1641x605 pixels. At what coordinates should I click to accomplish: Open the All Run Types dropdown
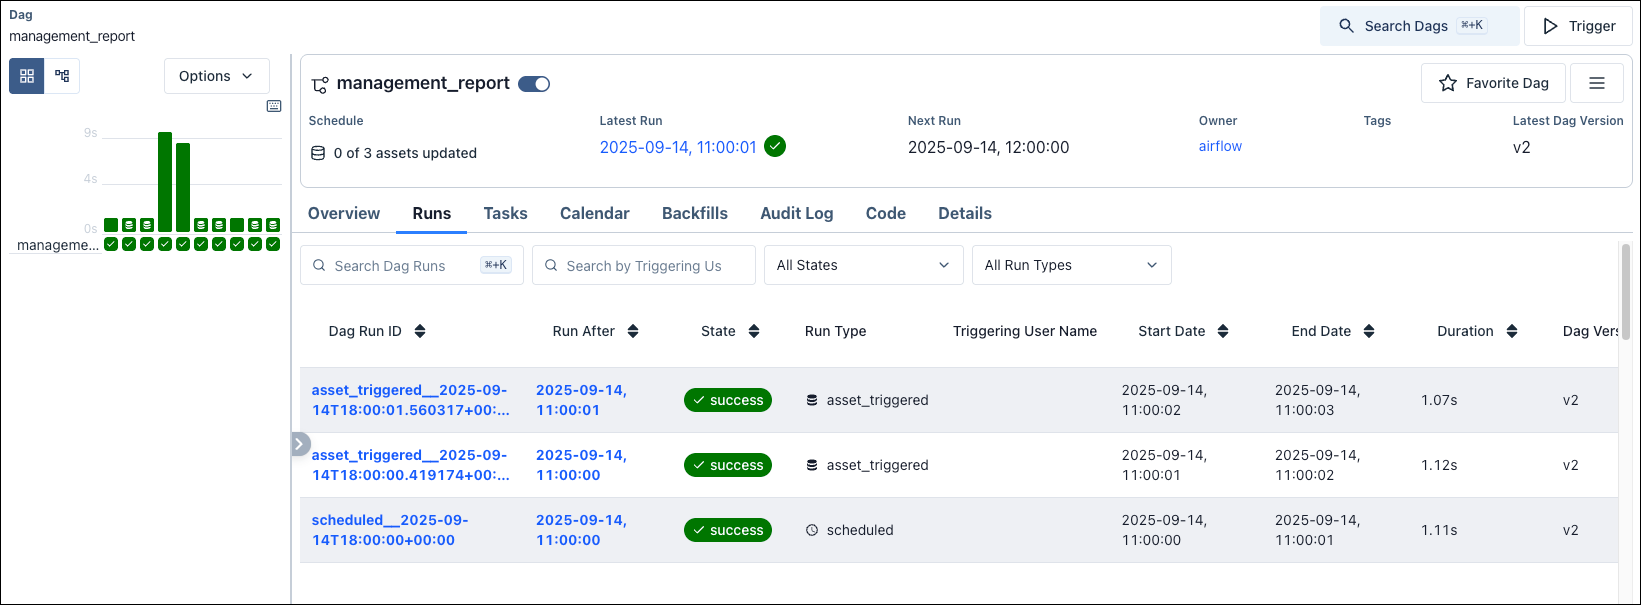click(x=1071, y=265)
